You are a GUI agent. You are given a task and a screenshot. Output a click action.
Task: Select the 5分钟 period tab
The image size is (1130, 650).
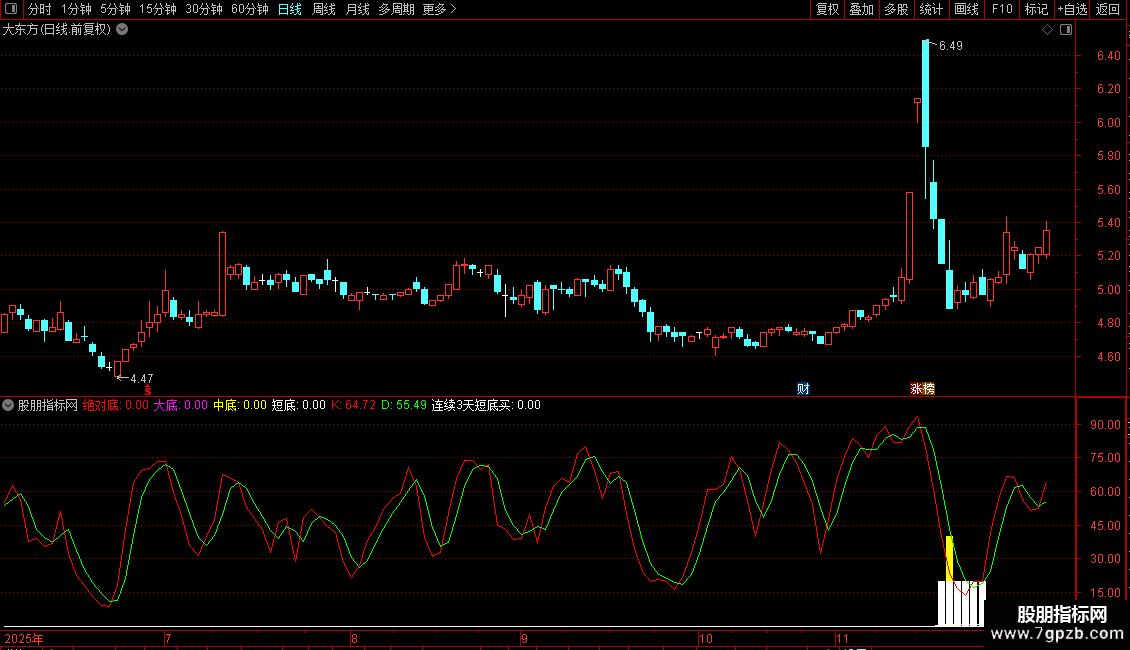[x=115, y=9]
